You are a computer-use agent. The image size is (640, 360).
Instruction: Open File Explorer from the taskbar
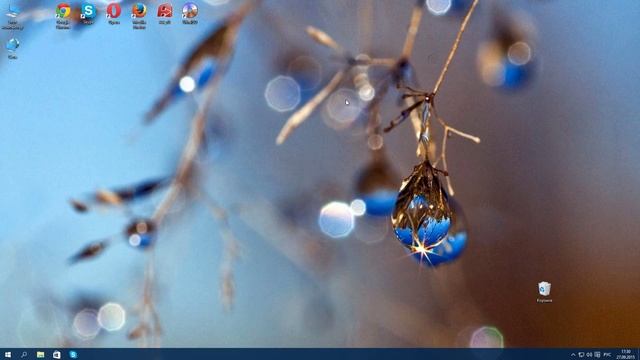point(40,355)
